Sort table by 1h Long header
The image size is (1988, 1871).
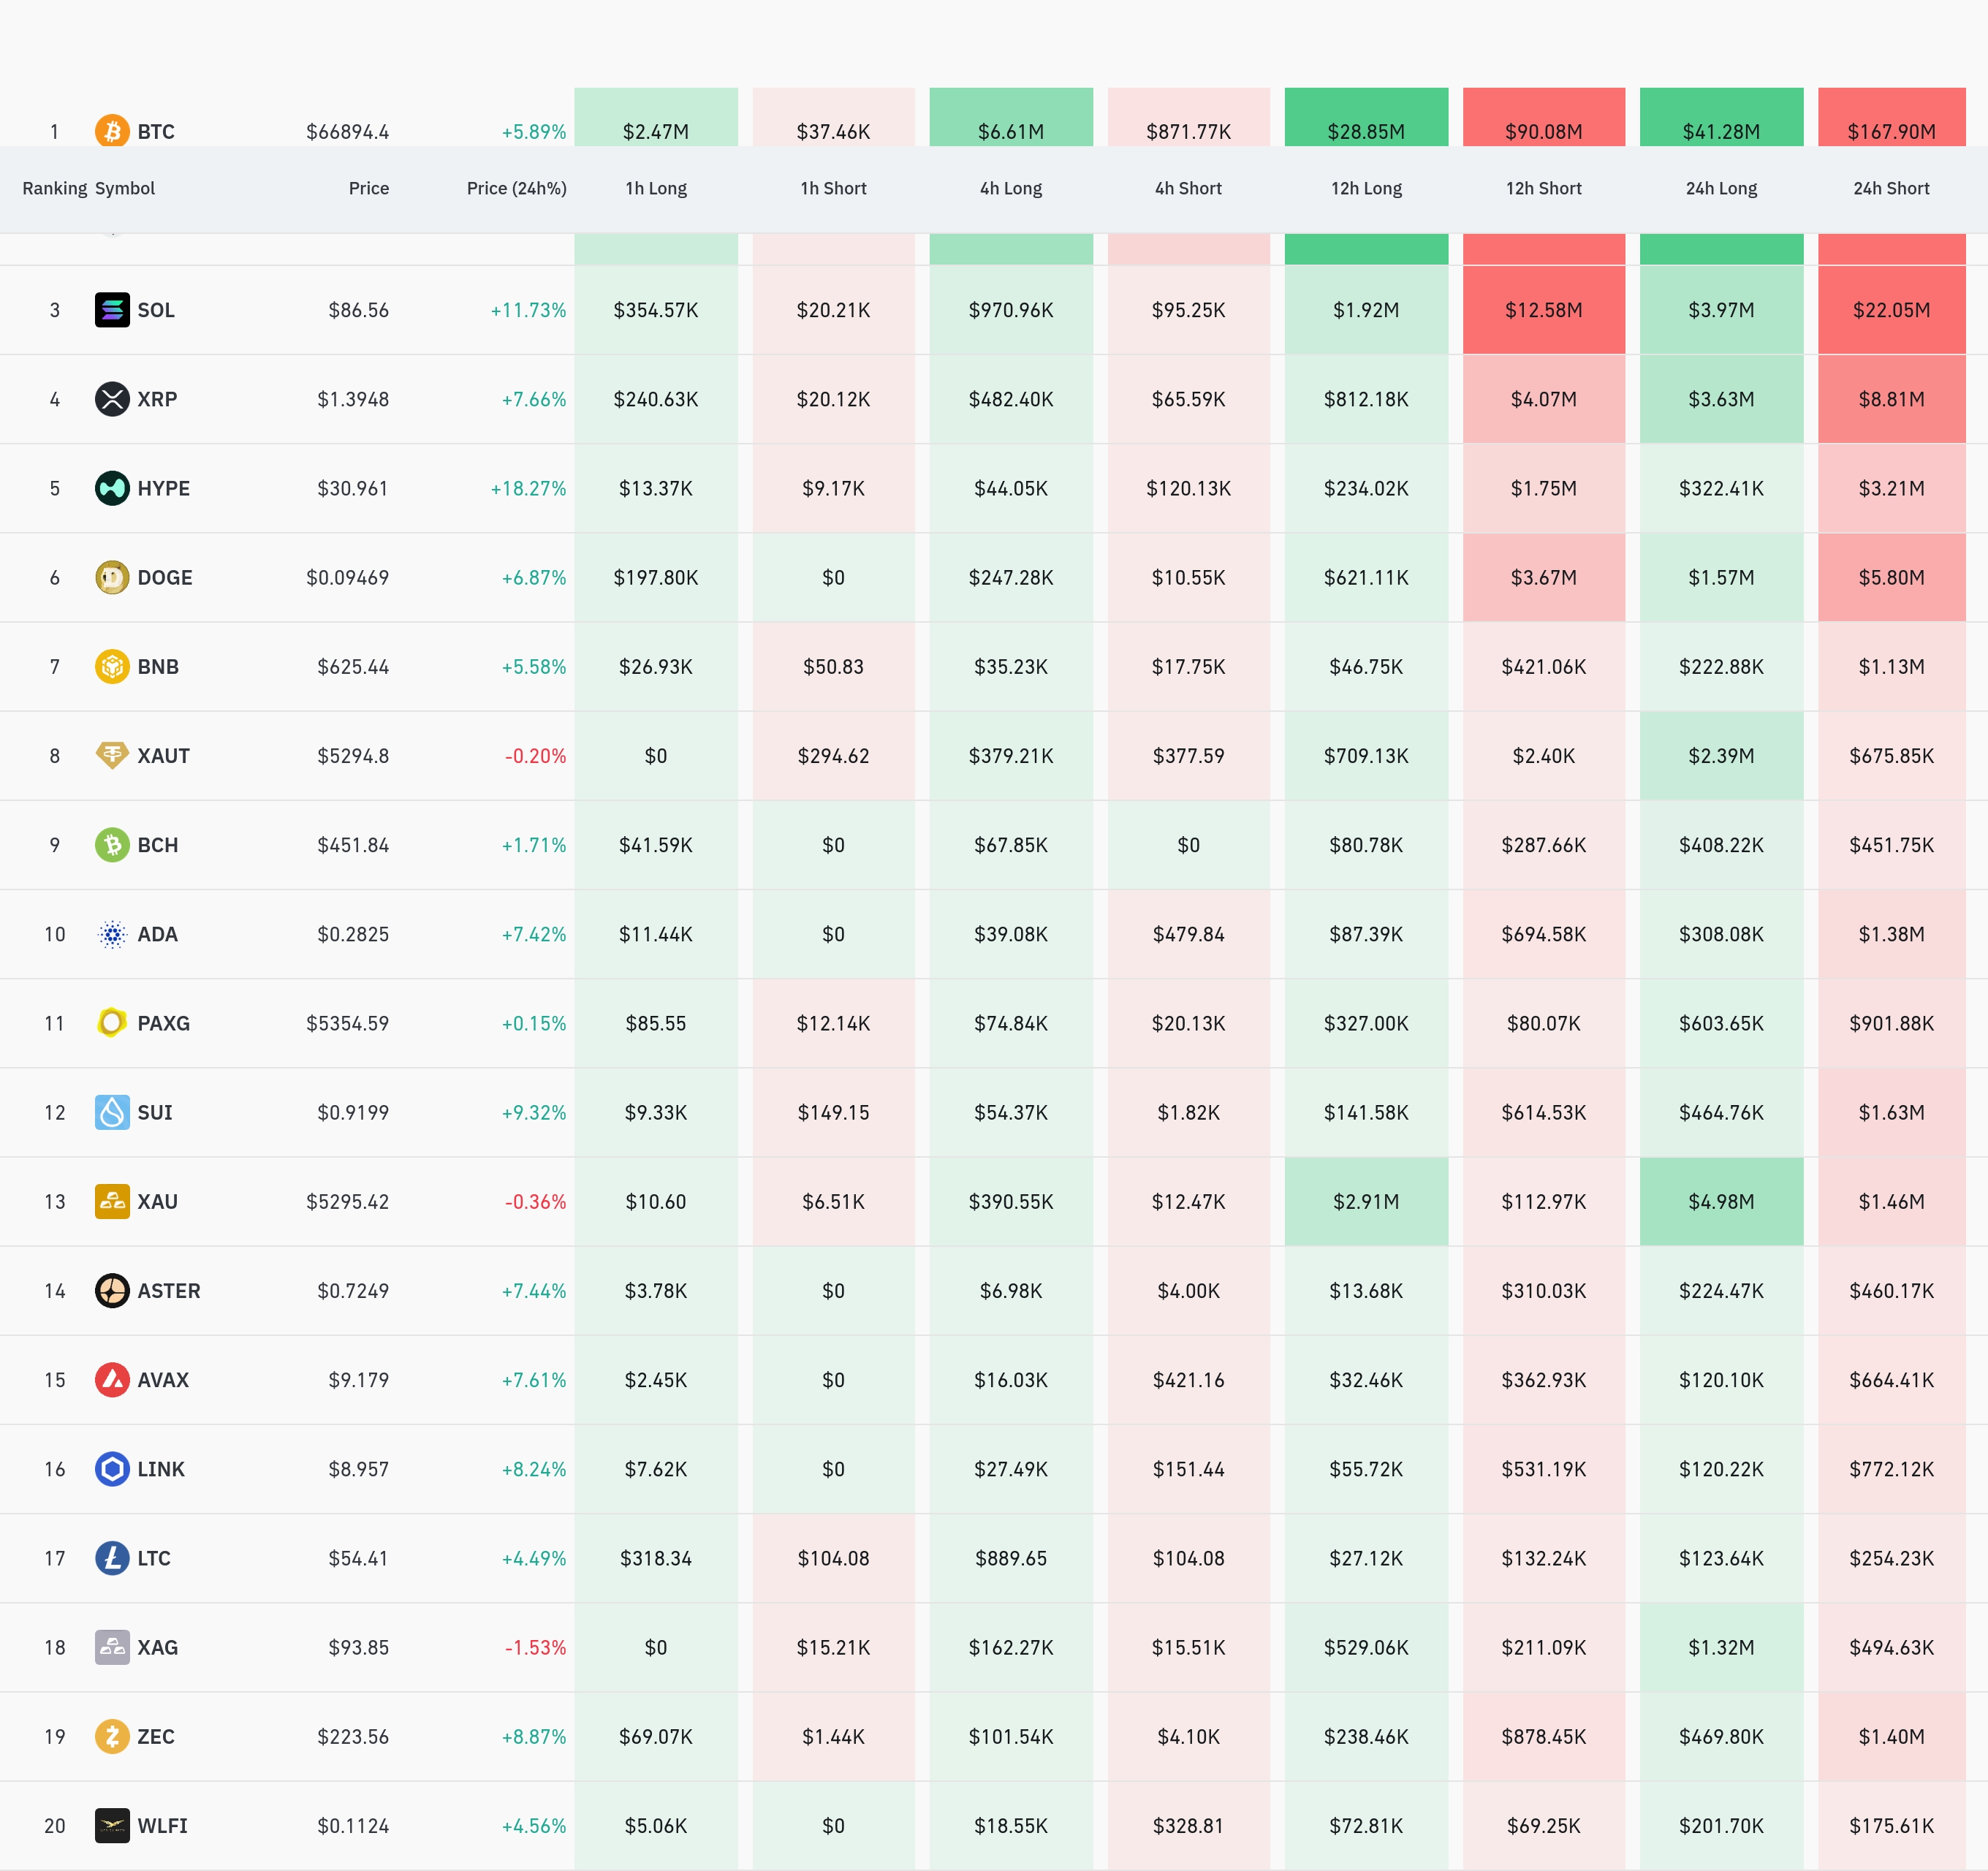coord(656,188)
